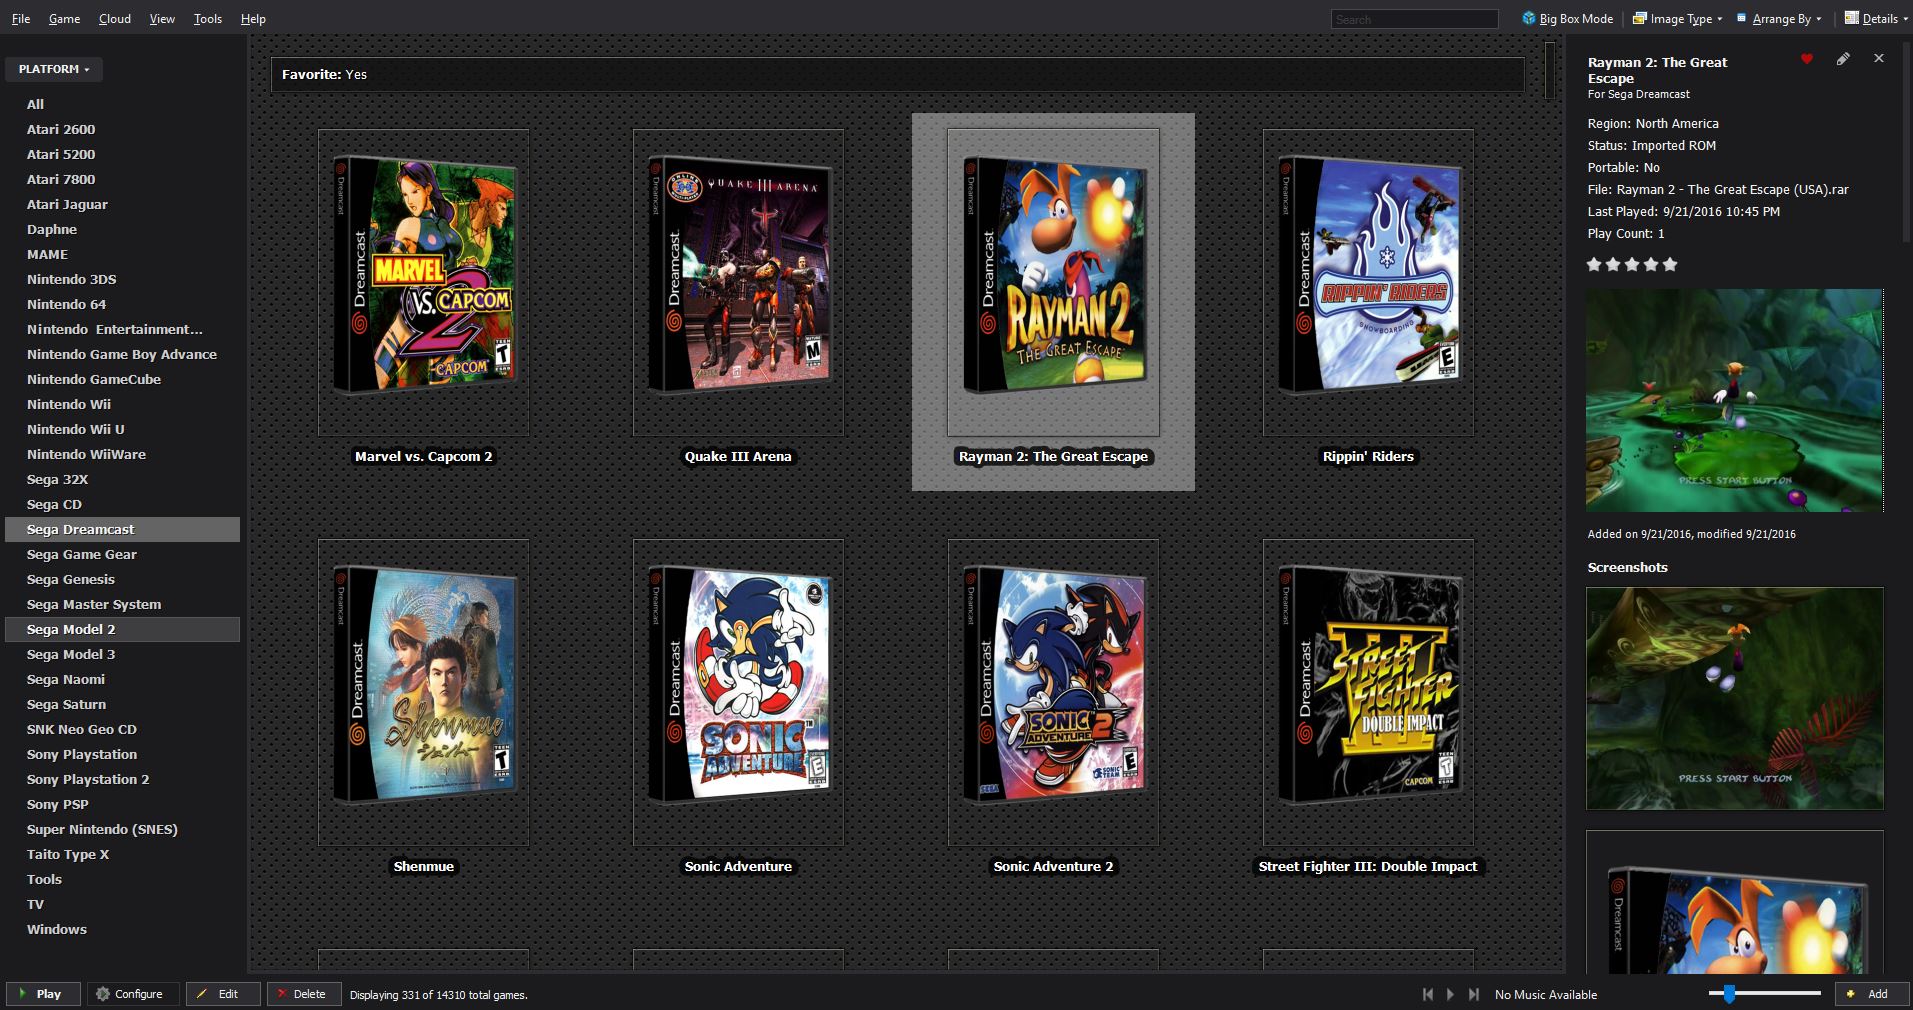Open the Image Type dropdown
This screenshot has width=1913, height=1010.
[1678, 18]
